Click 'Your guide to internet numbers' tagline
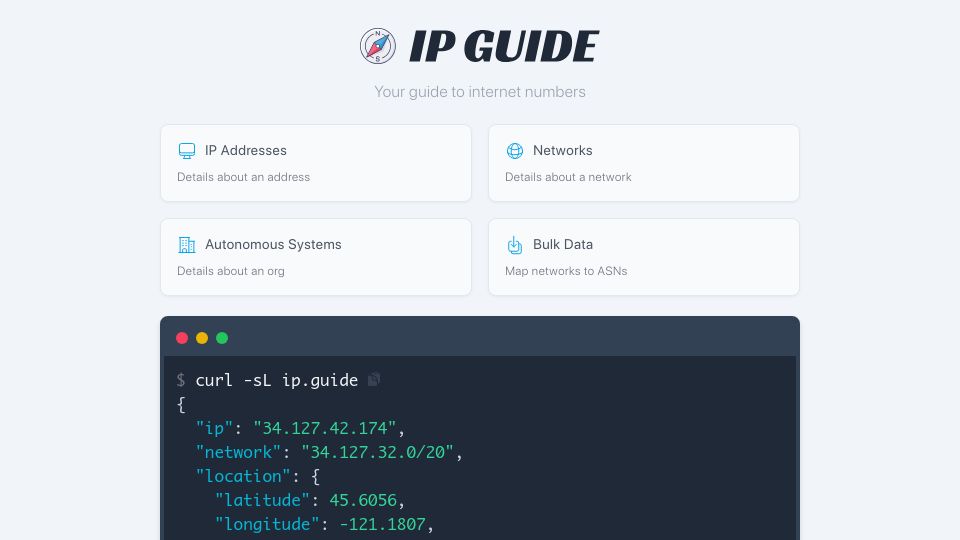The width and height of the screenshot is (960, 540). 480,92
